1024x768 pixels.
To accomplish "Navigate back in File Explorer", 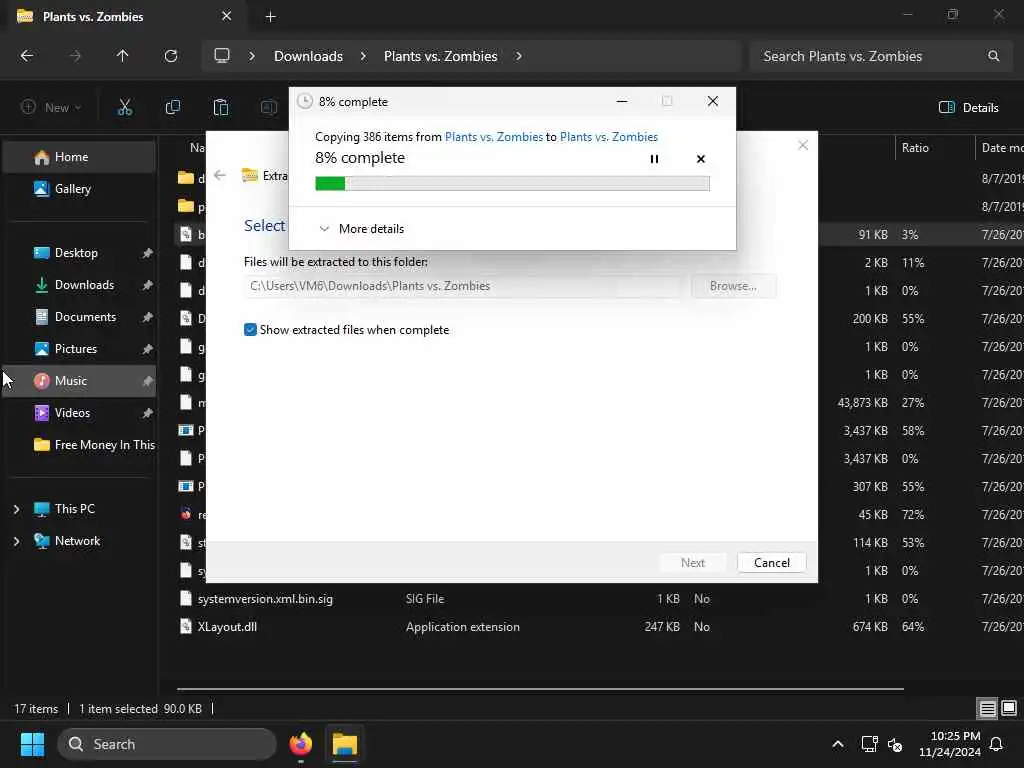I will (x=27, y=56).
